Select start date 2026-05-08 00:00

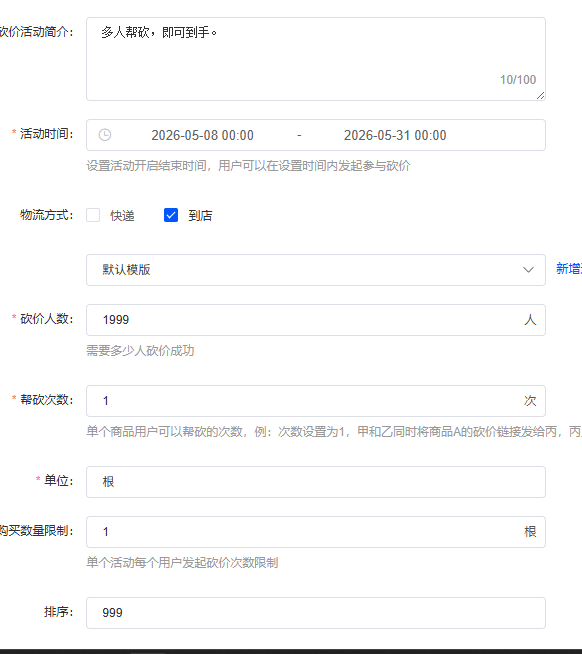[x=202, y=135]
